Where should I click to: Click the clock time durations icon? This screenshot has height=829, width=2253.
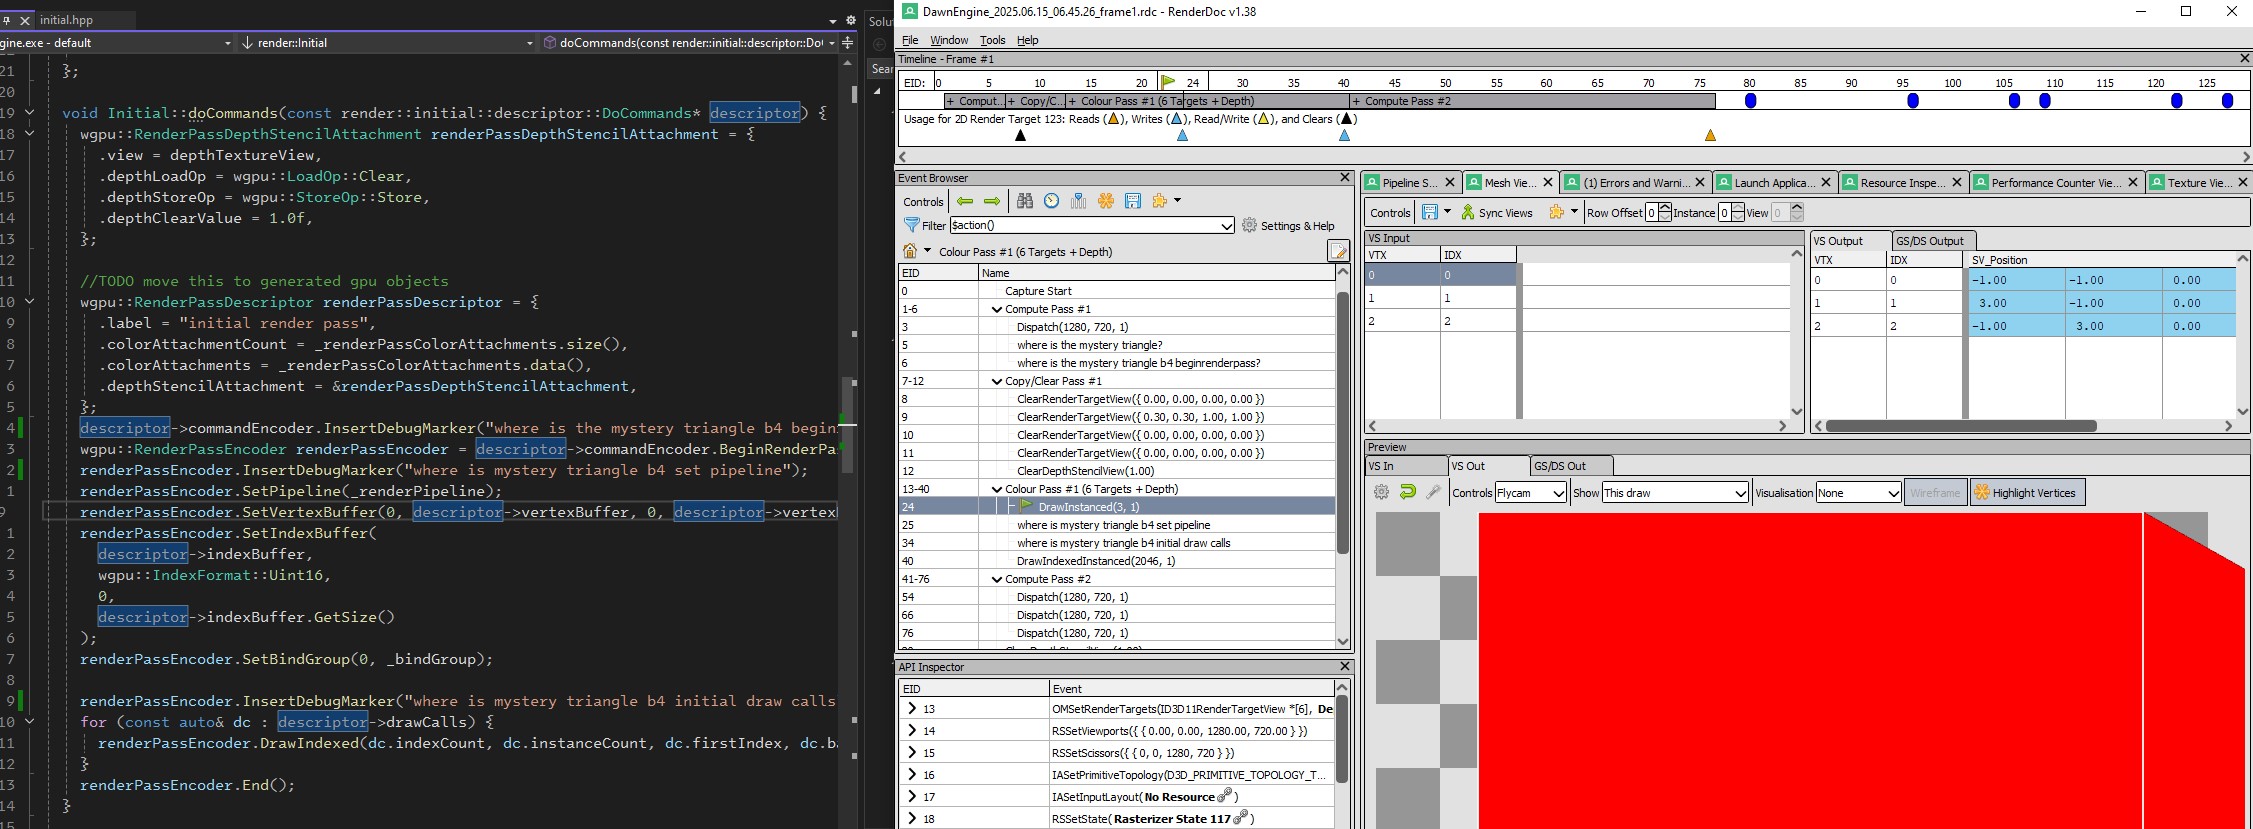point(1051,201)
